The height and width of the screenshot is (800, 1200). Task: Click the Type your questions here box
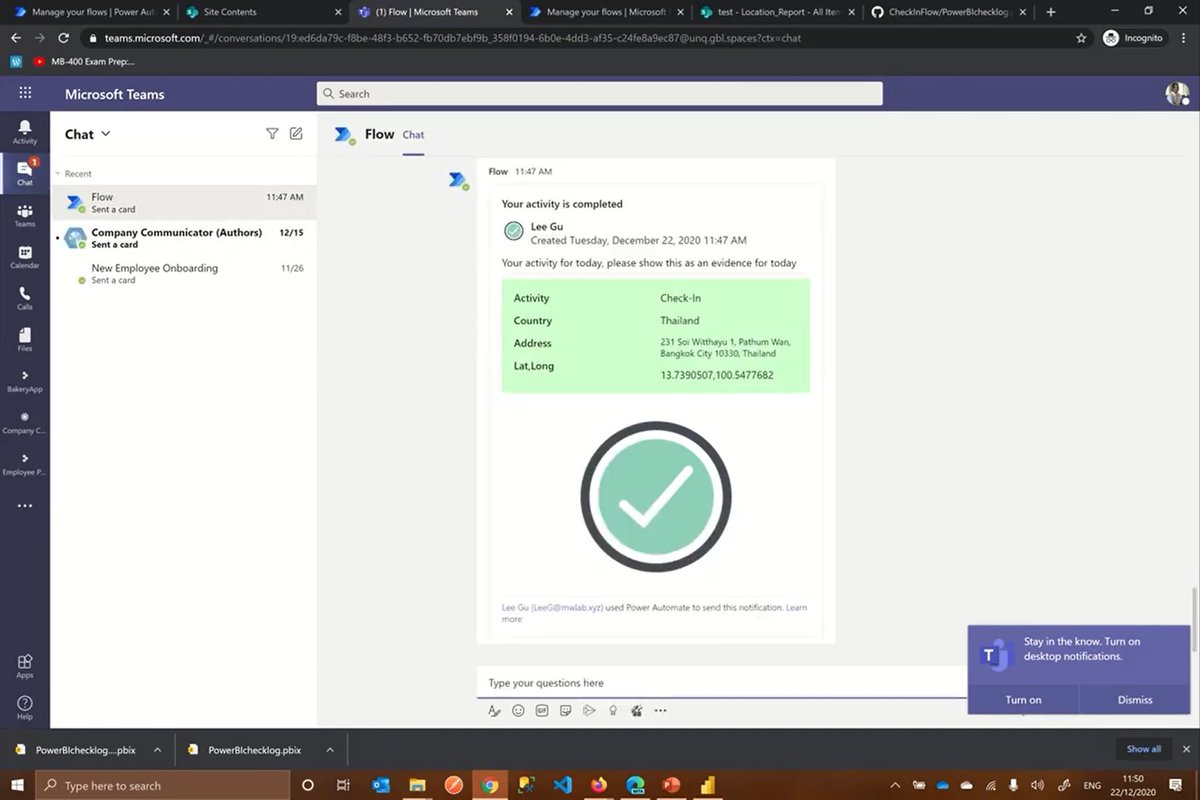point(720,682)
